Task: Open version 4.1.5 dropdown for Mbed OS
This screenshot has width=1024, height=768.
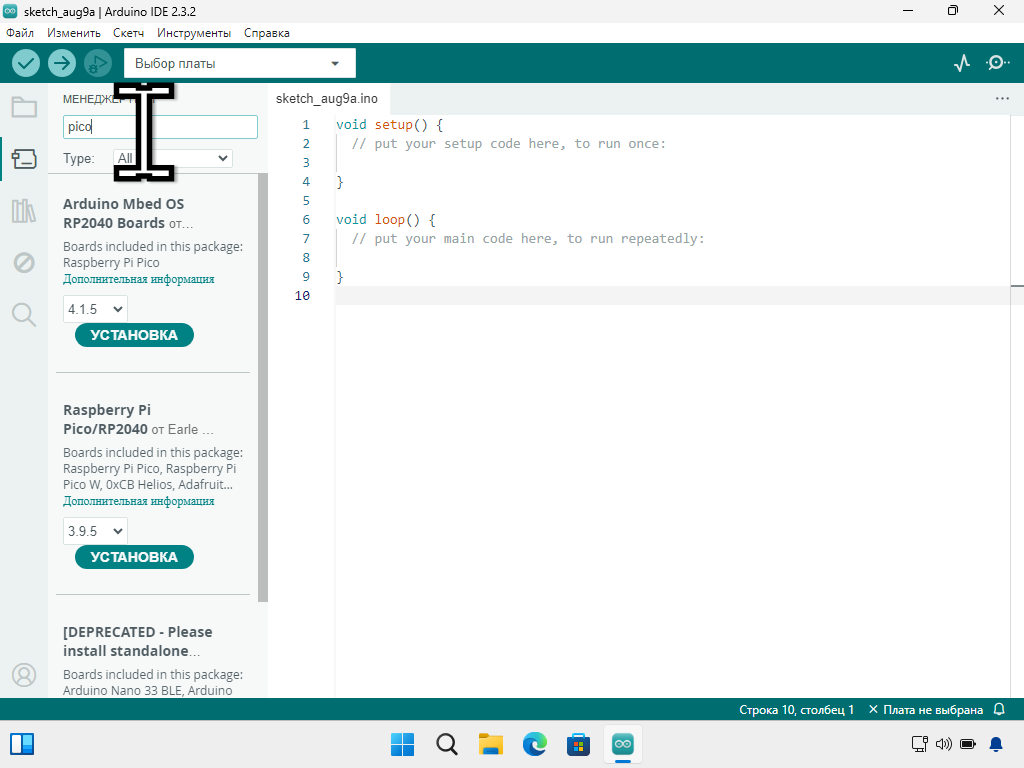Action: tap(95, 309)
